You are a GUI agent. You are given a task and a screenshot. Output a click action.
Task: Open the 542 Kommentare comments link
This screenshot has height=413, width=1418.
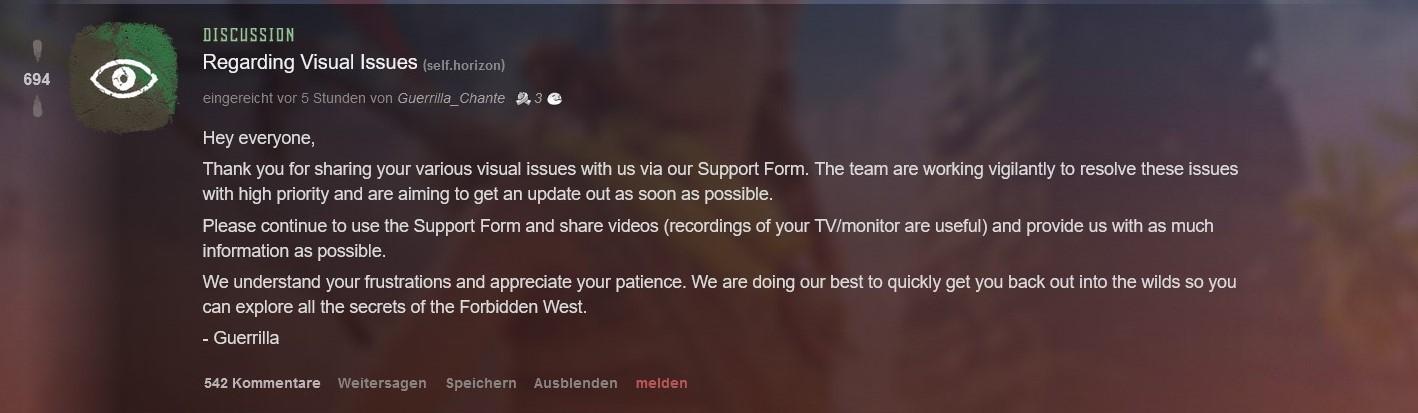262,383
